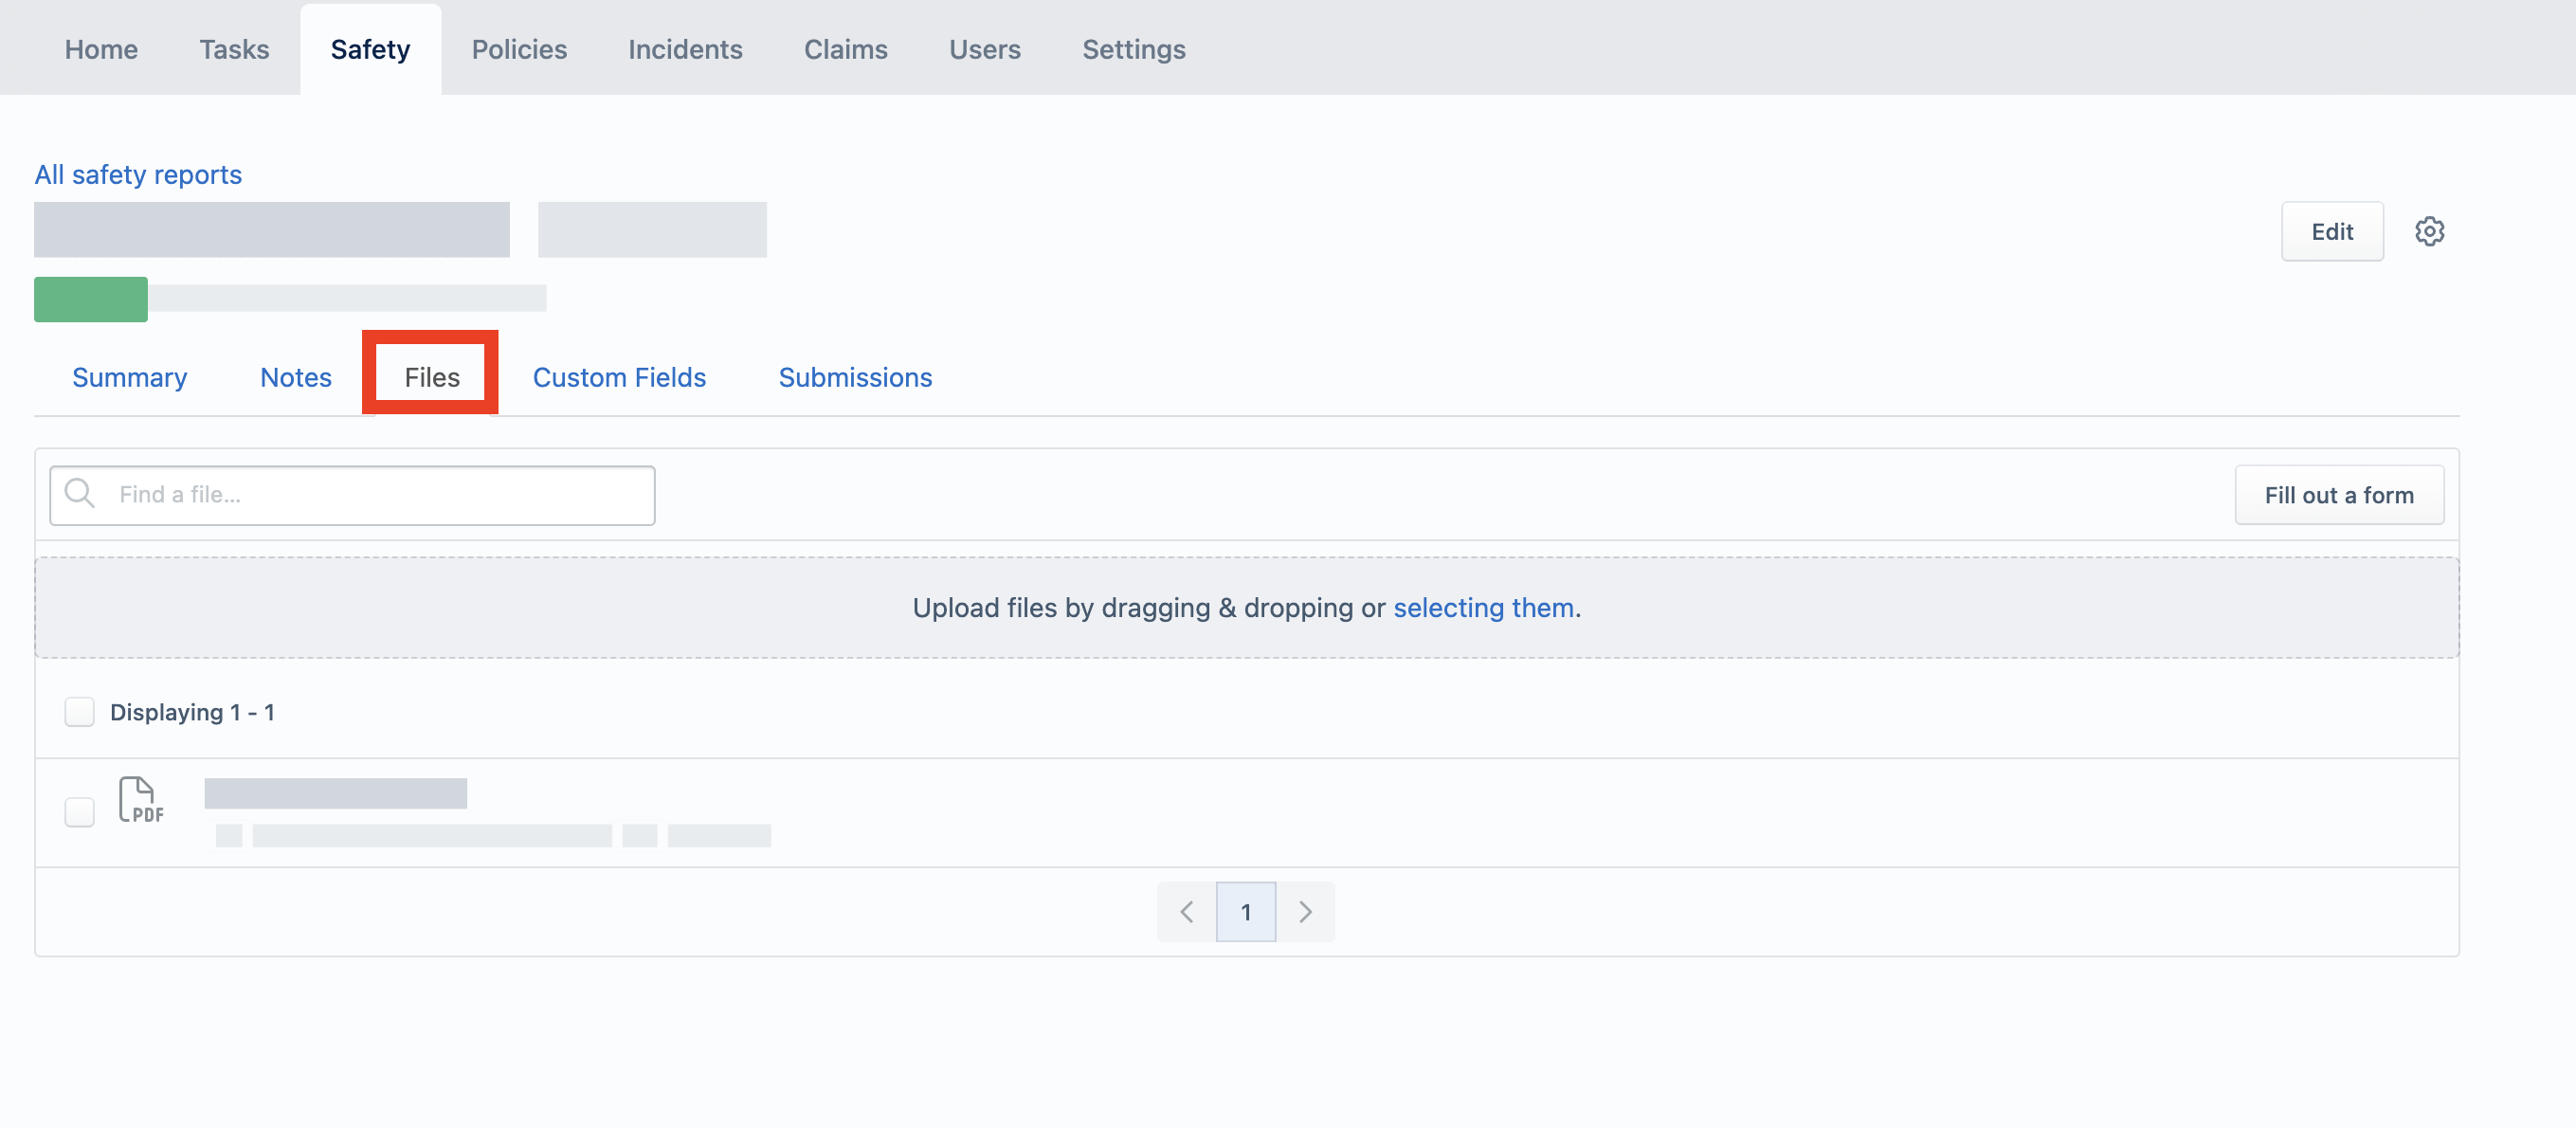Go to the Incidents tab

[x=685, y=49]
